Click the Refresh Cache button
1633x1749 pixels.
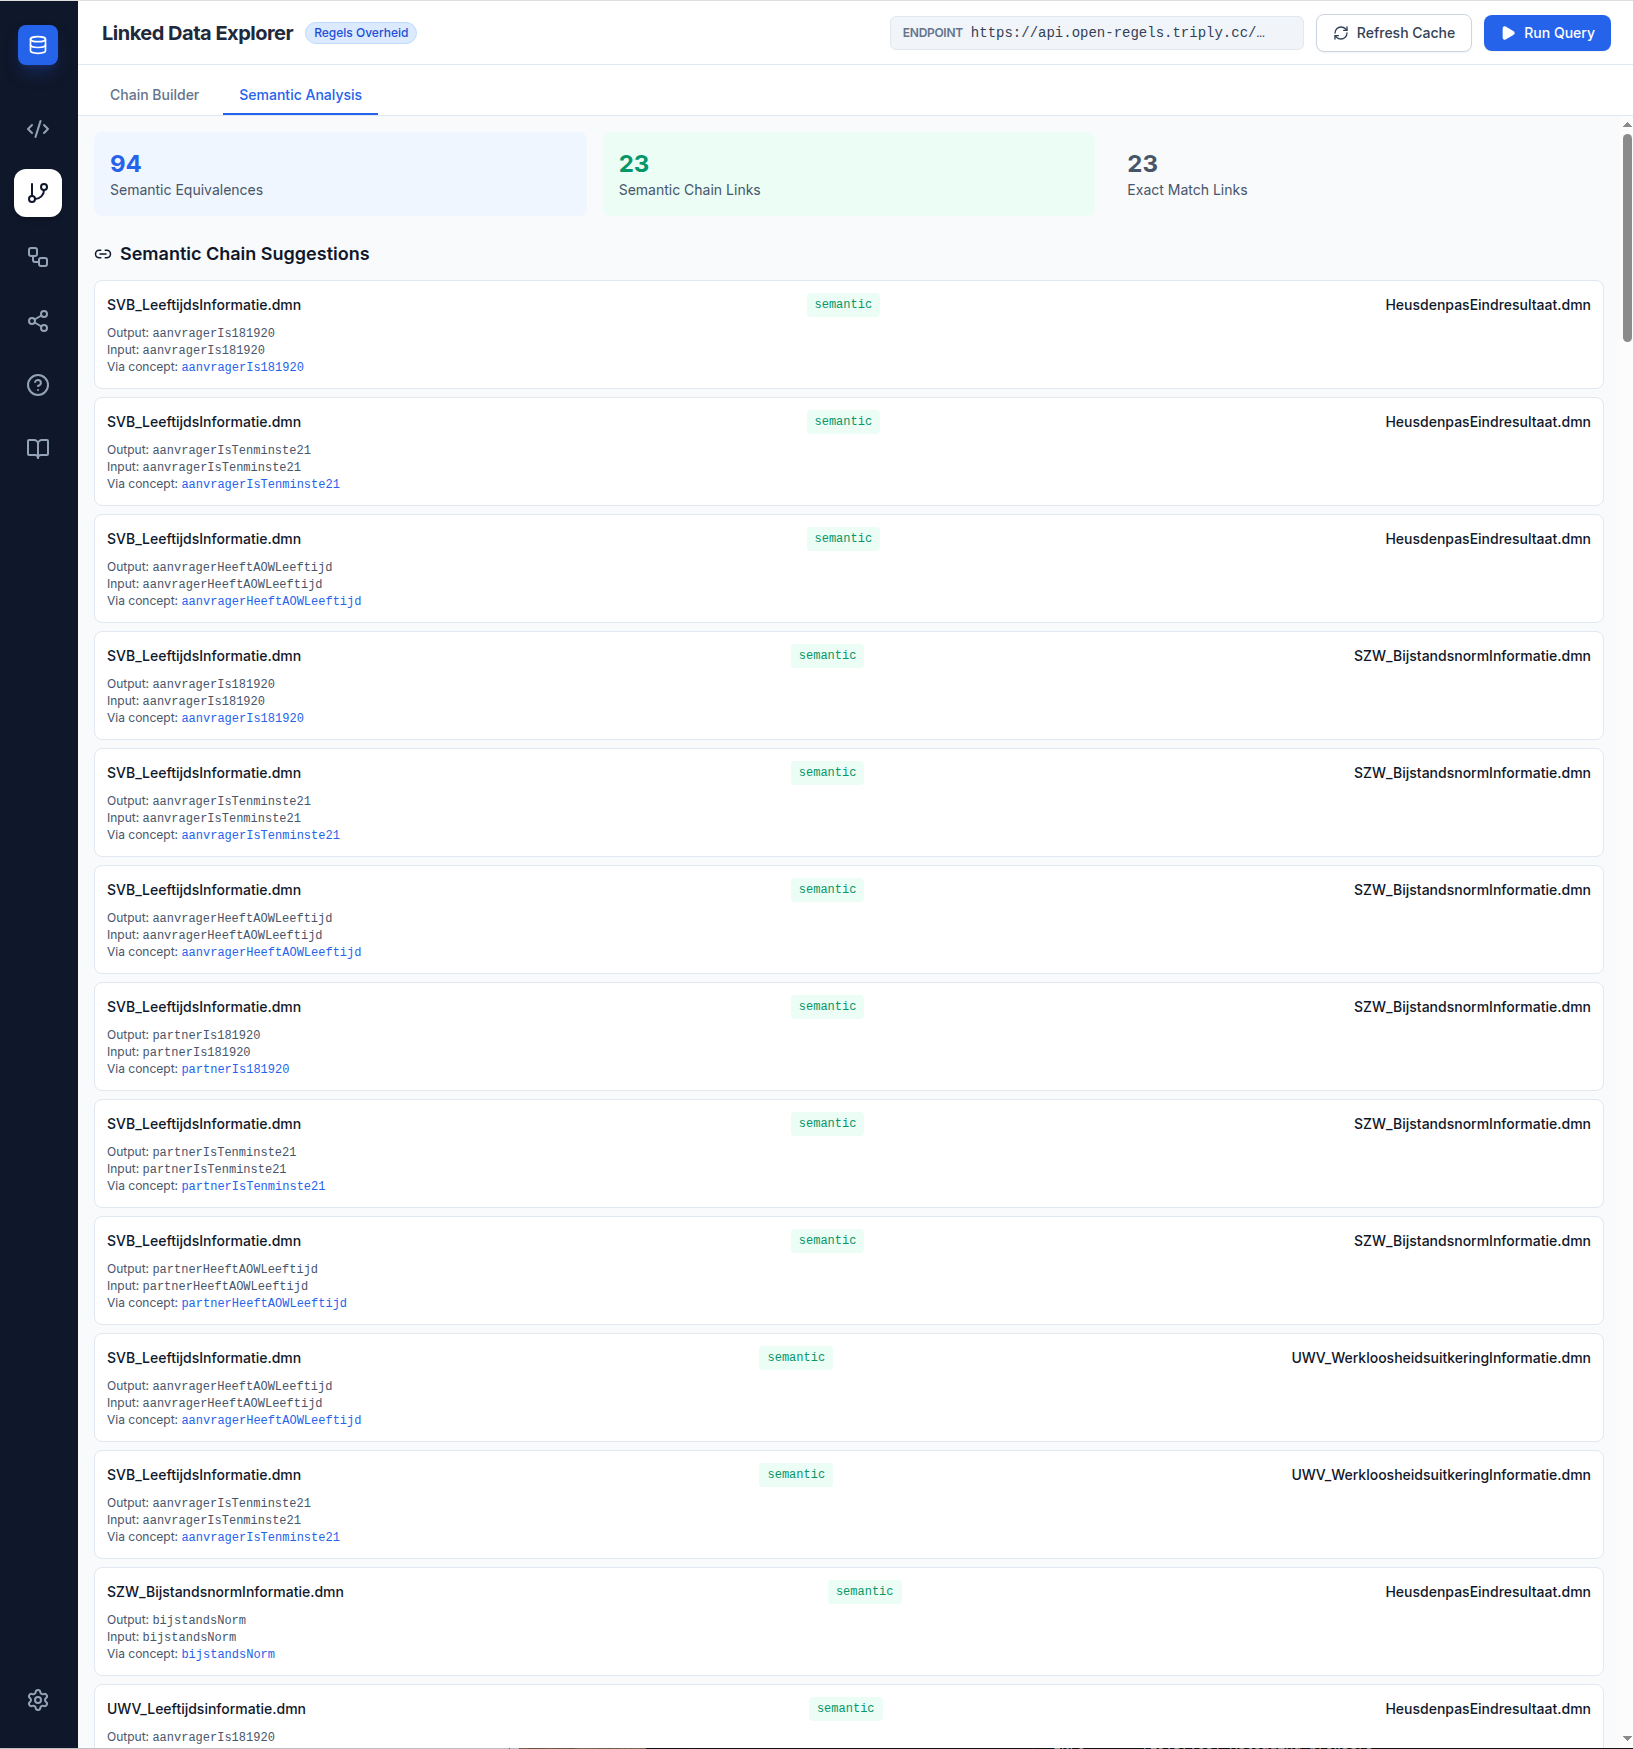click(1393, 32)
